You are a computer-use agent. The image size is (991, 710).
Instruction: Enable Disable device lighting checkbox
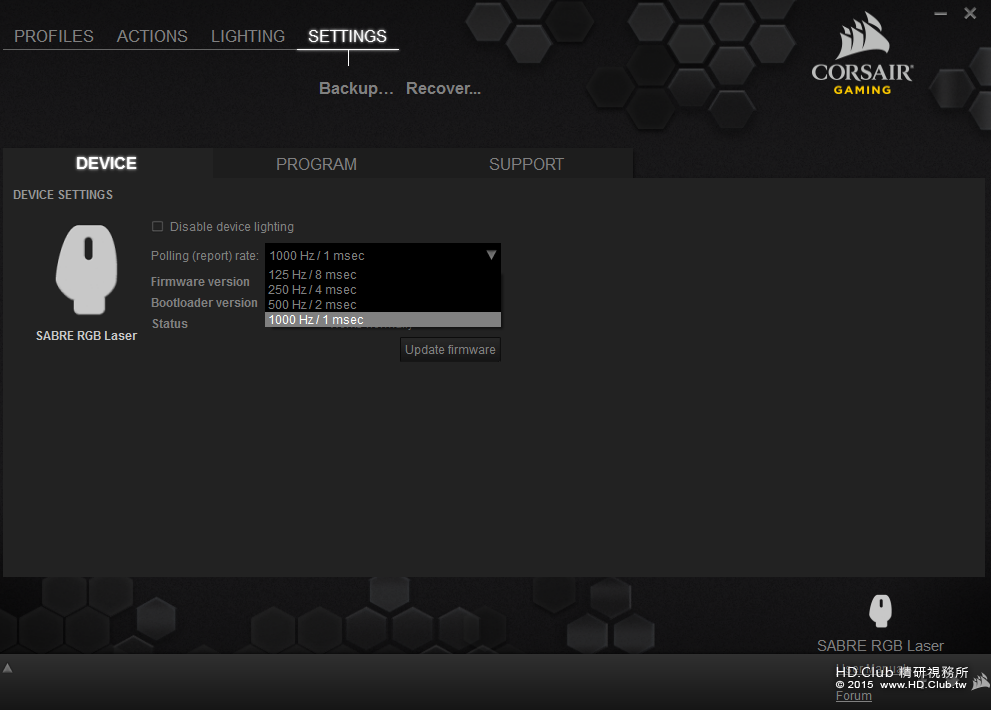(x=157, y=226)
